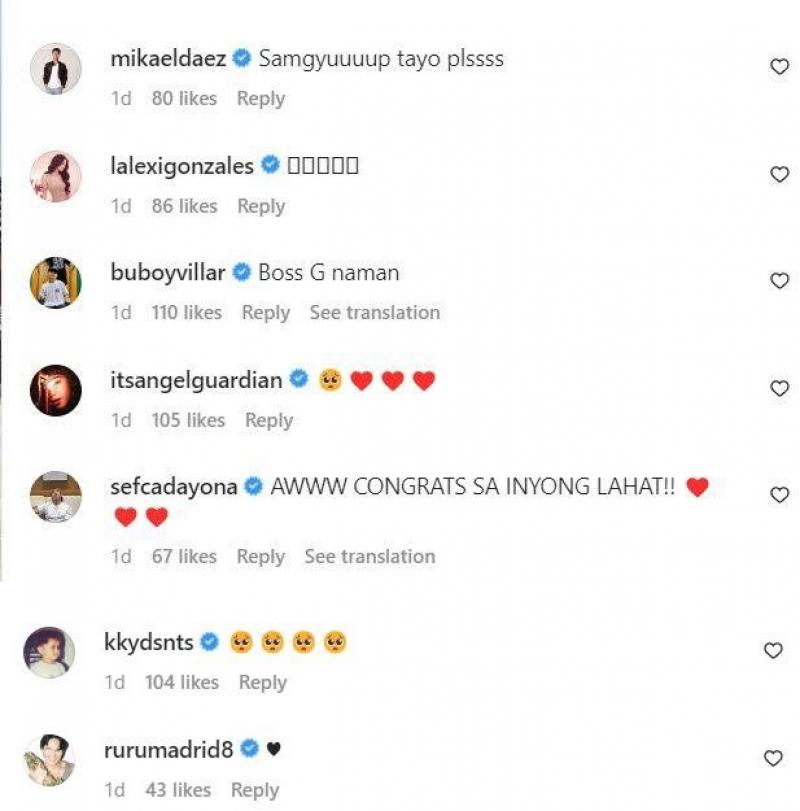Screen dimensions: 800x811
Task: Reply to buboyvillar's comment
Action: [265, 312]
